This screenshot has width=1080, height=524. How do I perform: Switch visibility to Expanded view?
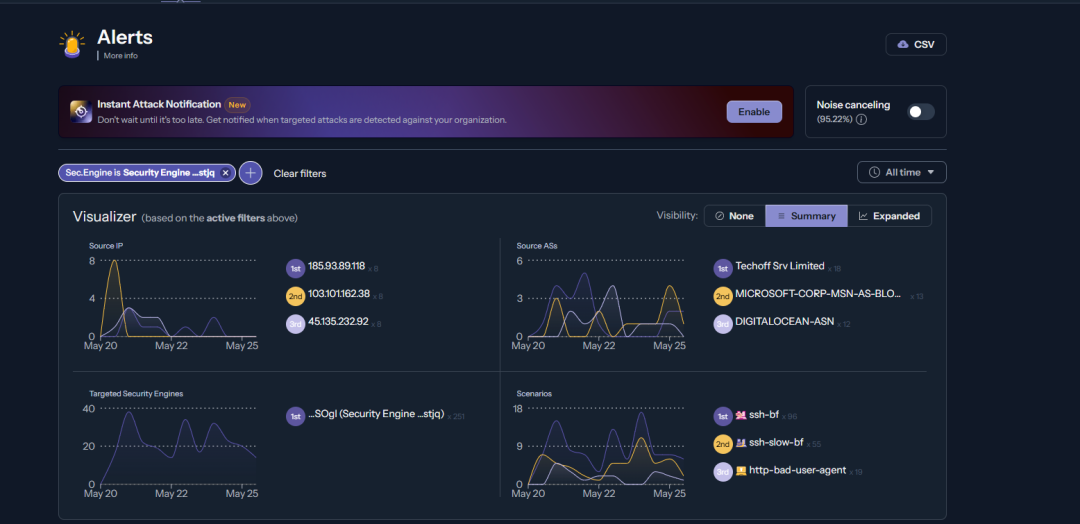[x=889, y=216]
